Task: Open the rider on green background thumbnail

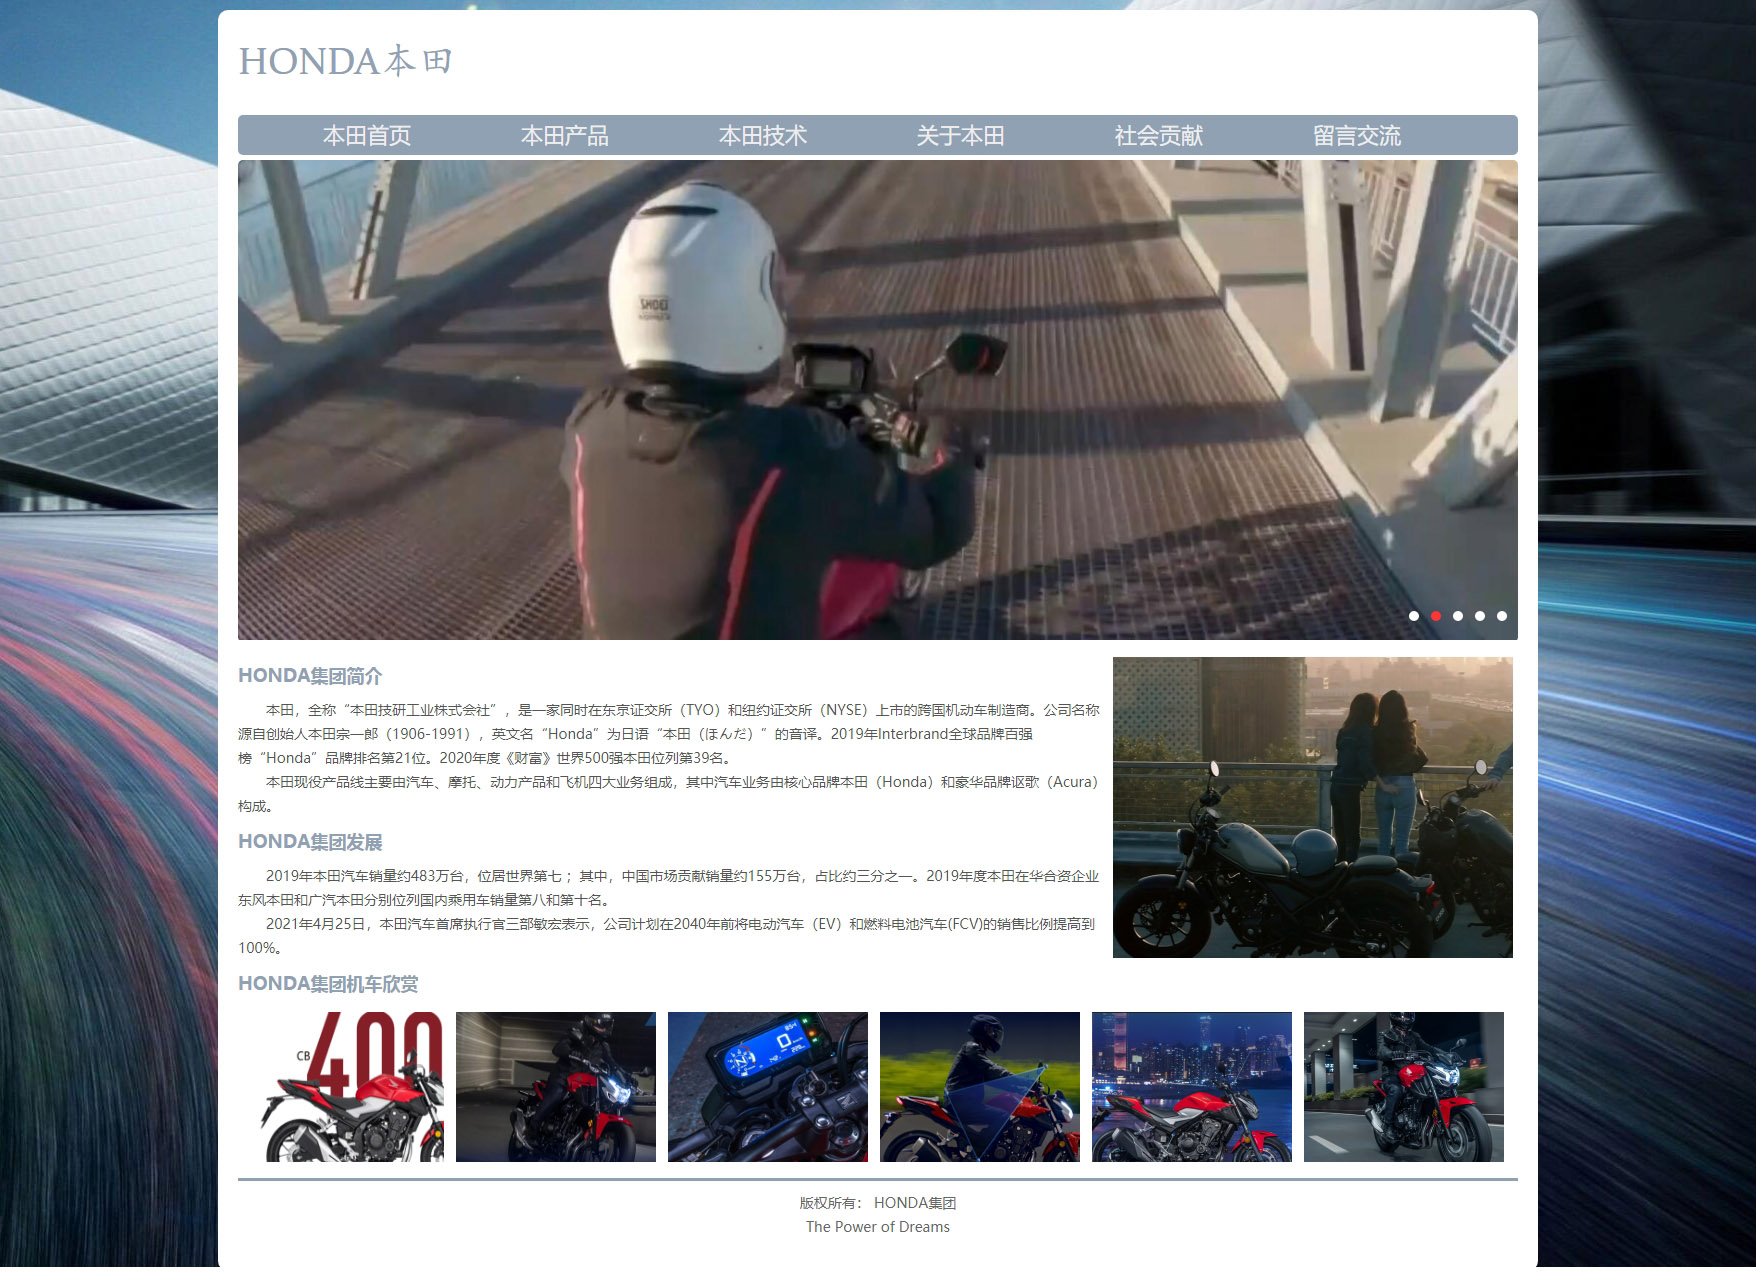Action: 980,1087
